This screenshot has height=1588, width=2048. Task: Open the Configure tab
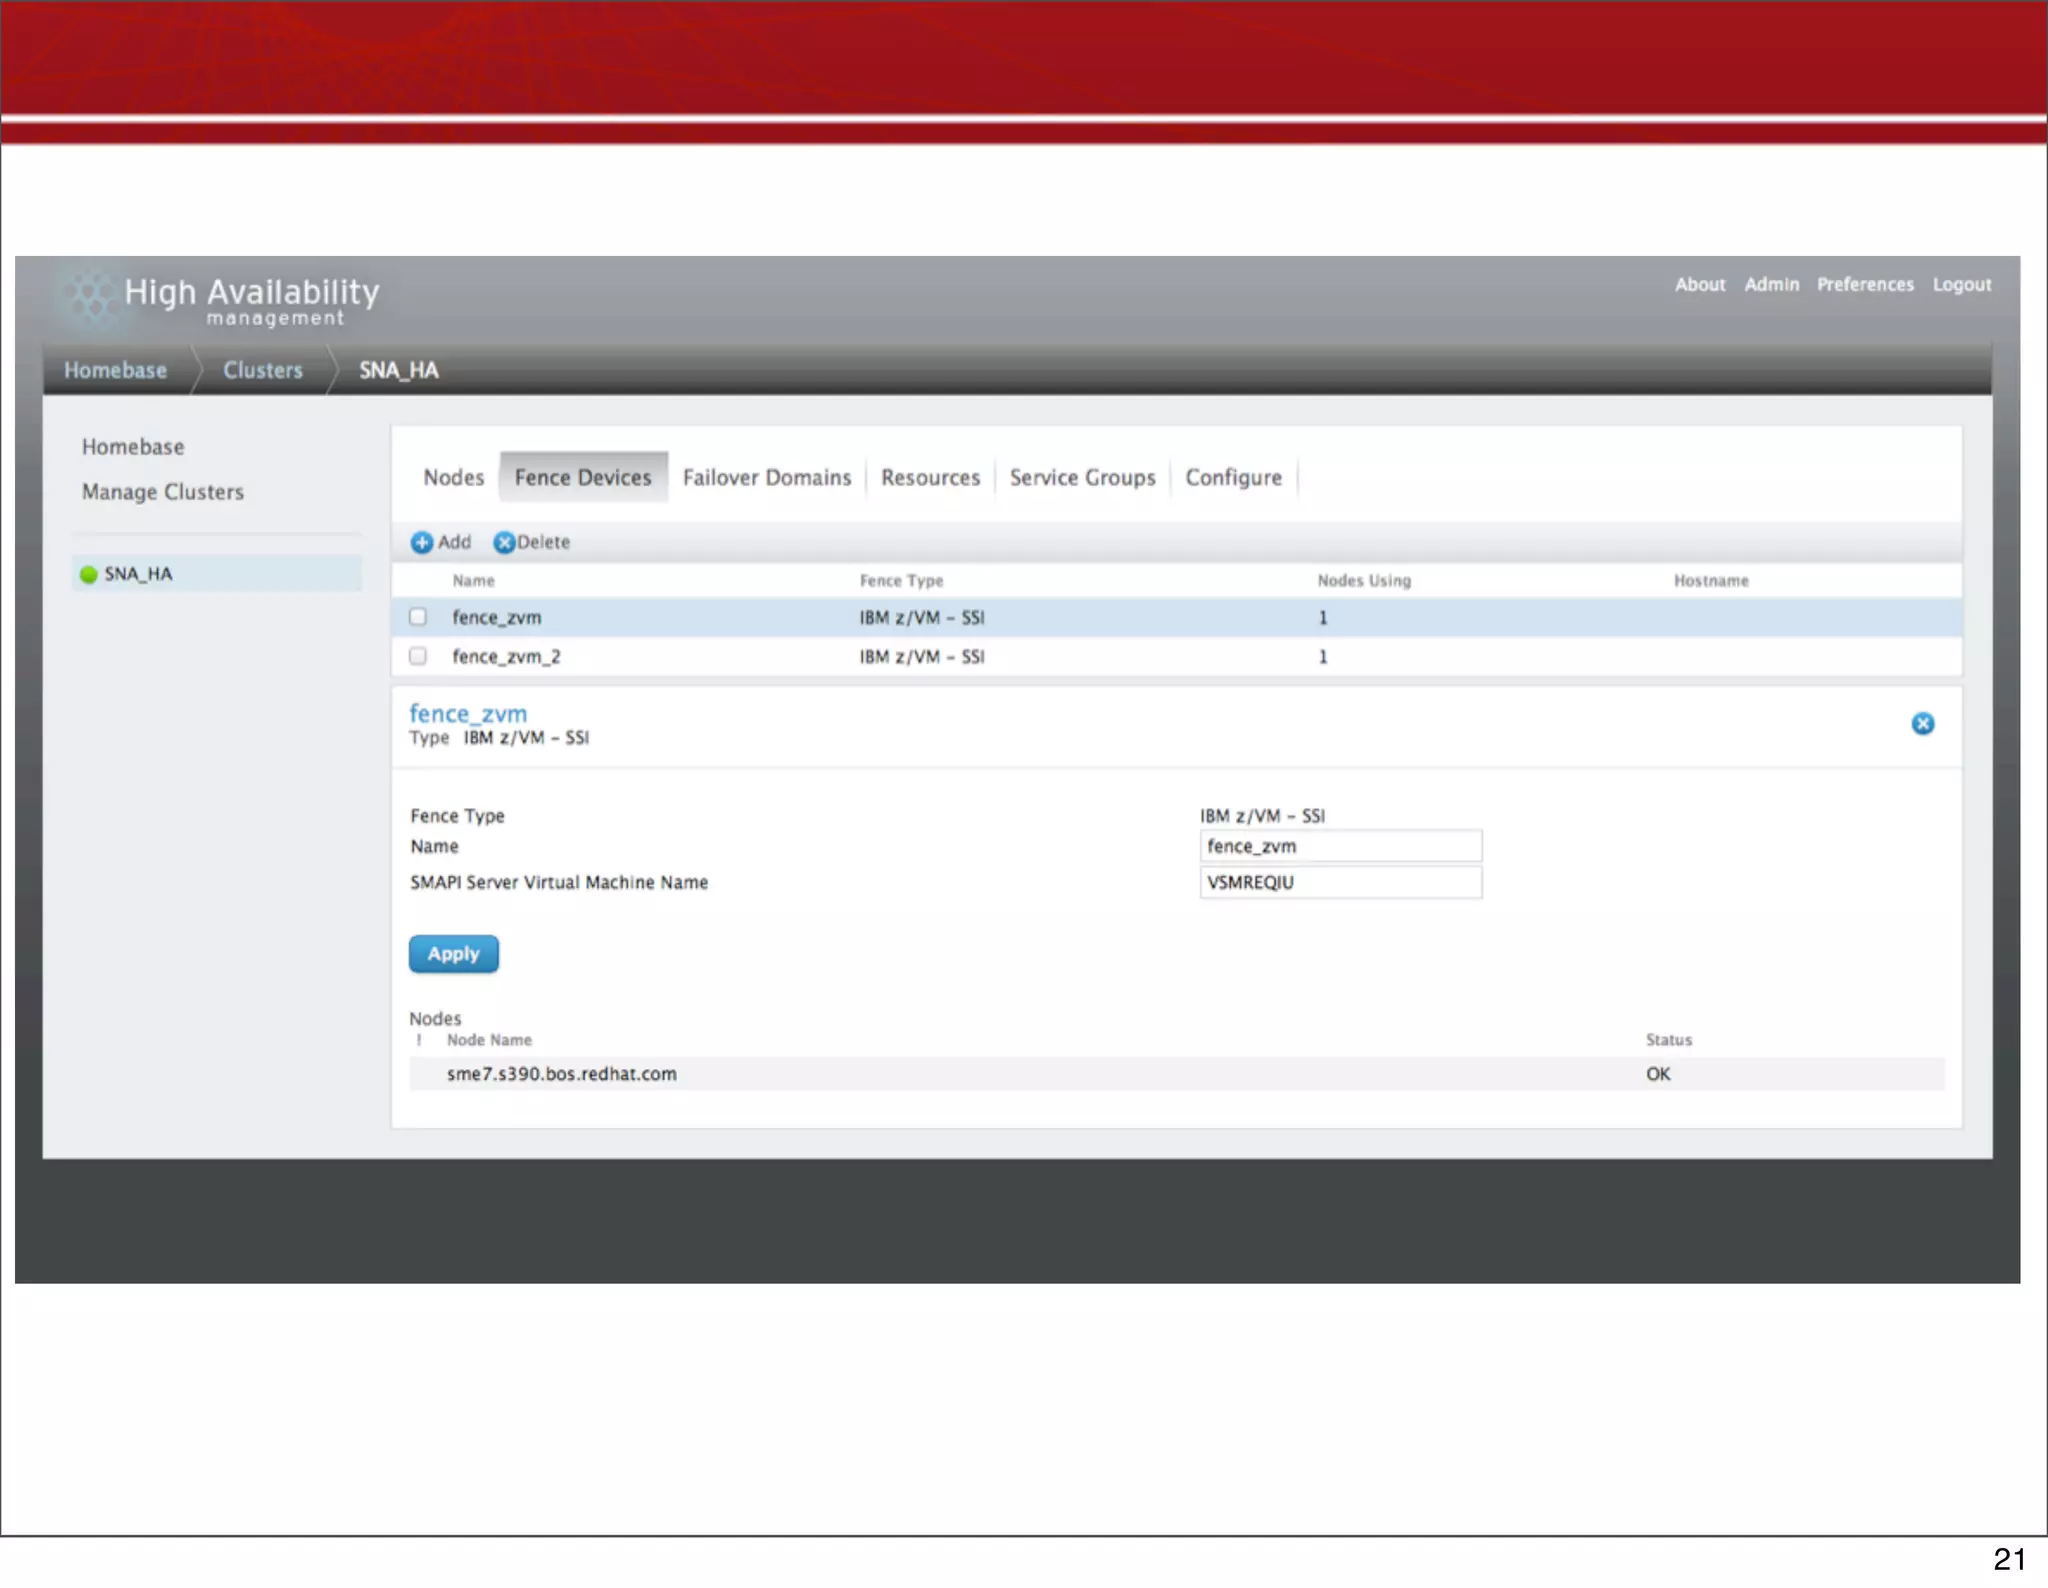pos(1233,478)
